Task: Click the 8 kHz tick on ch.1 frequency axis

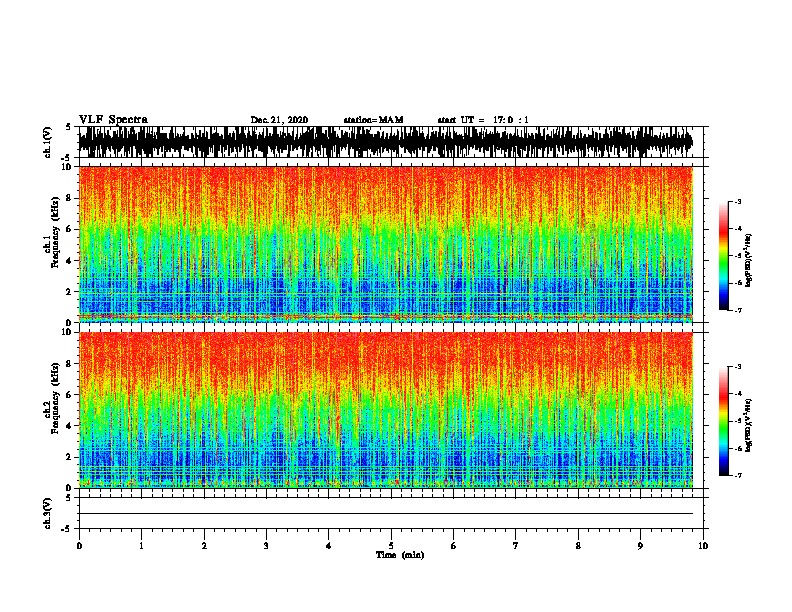Action: (70, 198)
